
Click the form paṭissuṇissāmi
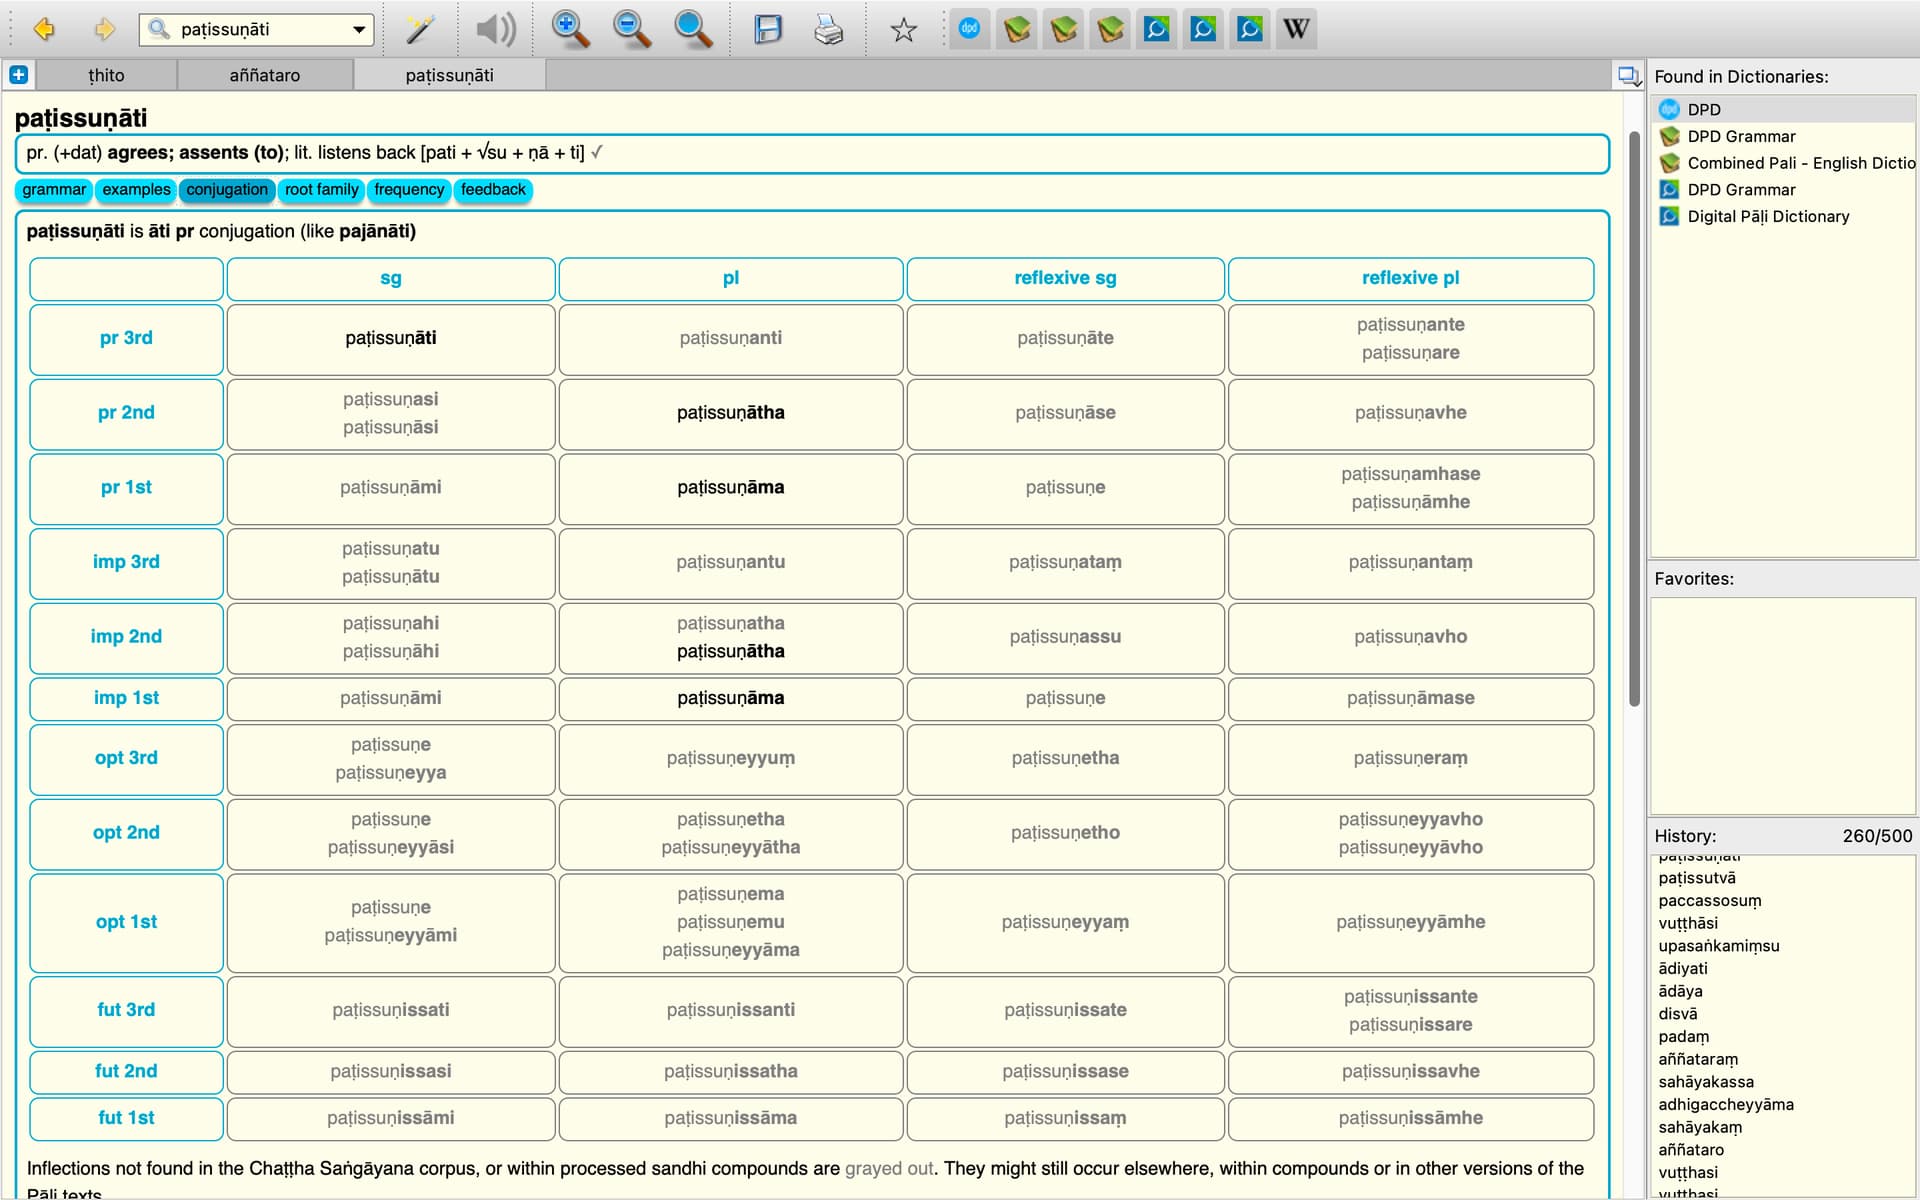391,1118
